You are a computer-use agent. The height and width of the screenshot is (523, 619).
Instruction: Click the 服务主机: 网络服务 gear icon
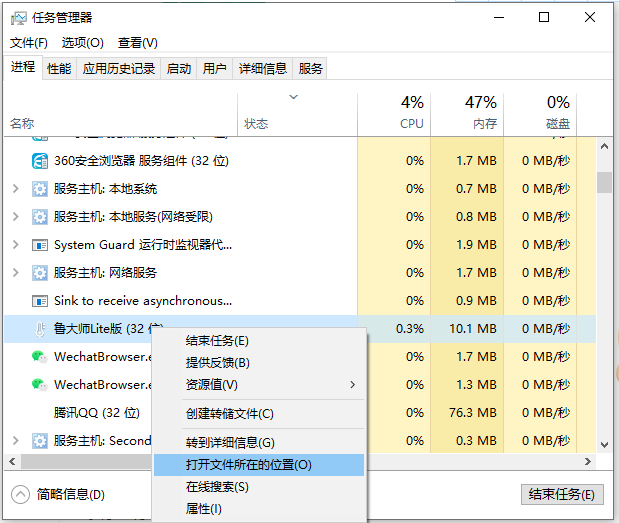(x=40, y=272)
